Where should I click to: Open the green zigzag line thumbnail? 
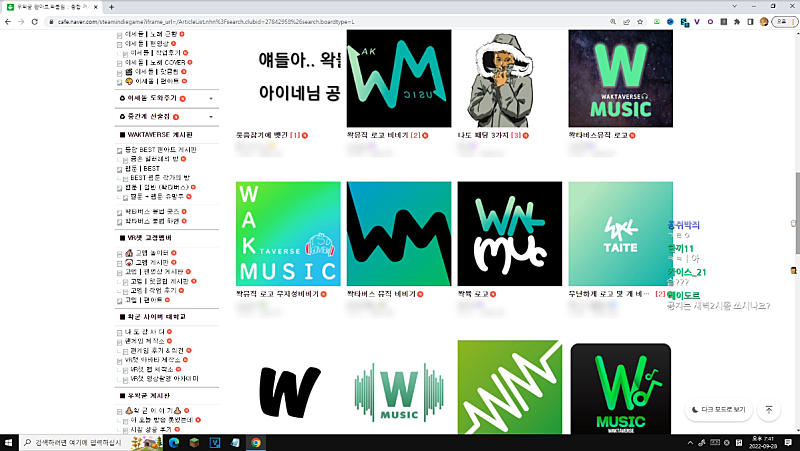[x=510, y=388]
